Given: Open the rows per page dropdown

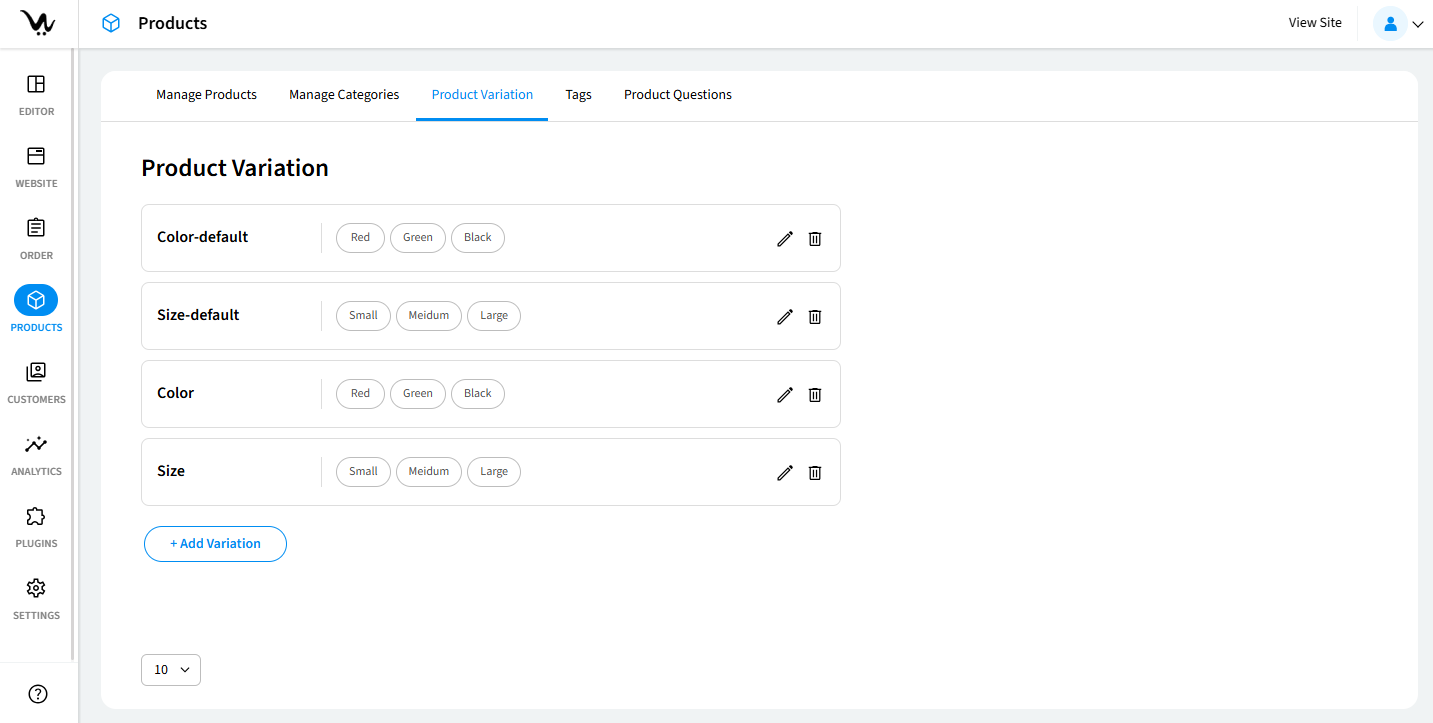Looking at the screenshot, I should click(x=171, y=670).
